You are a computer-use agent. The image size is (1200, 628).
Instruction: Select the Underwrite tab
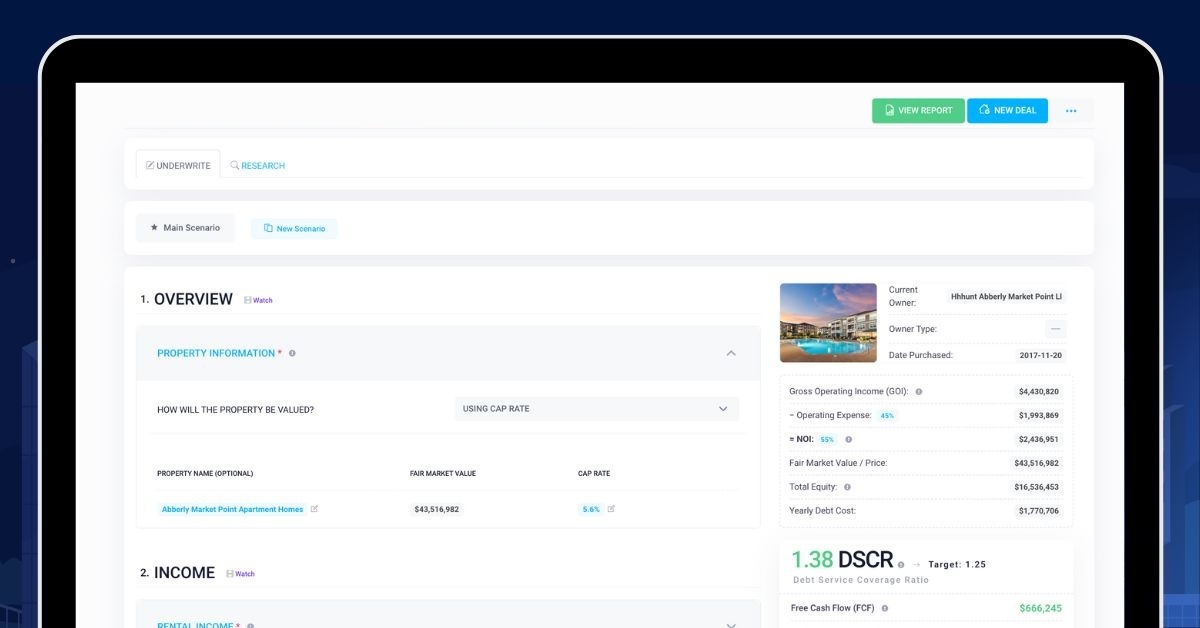(x=178, y=166)
